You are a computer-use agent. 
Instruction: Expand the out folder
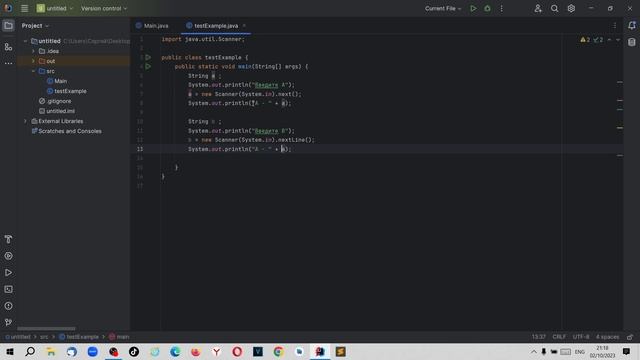tap(33, 61)
